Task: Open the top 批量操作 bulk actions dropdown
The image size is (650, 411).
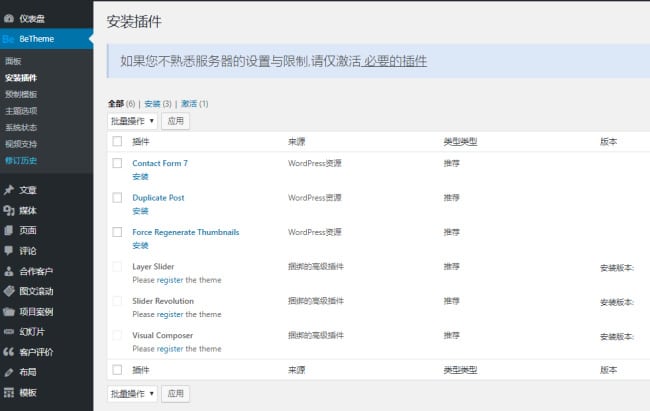Action: click(132, 121)
